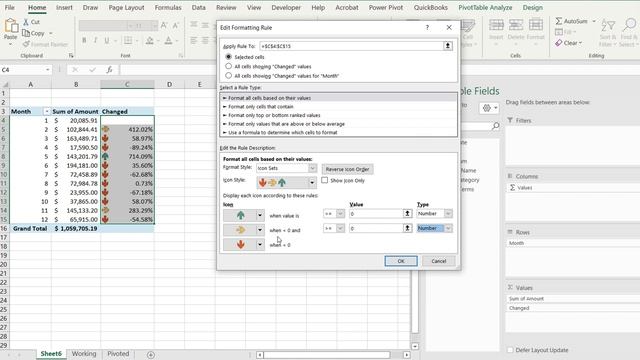Click the Grand Total cell A16
Viewport: 640px width, 360px height.
click(30, 229)
